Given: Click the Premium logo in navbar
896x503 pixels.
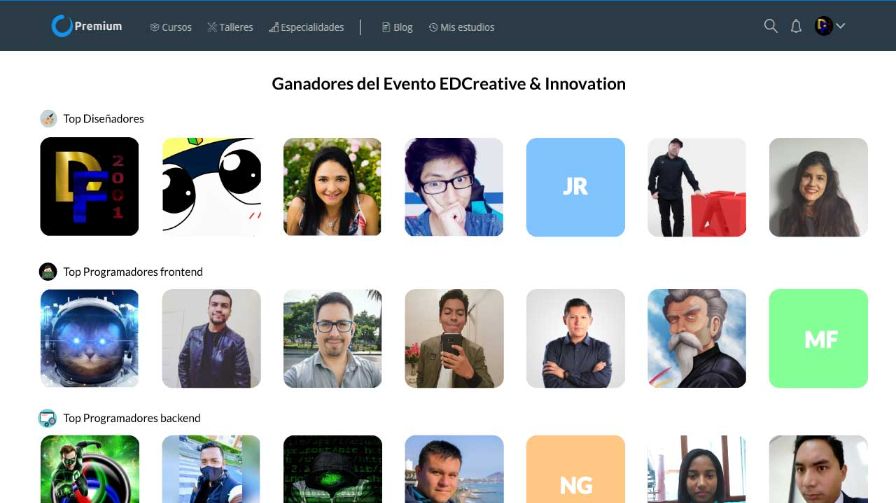Looking at the screenshot, I should (87, 26).
